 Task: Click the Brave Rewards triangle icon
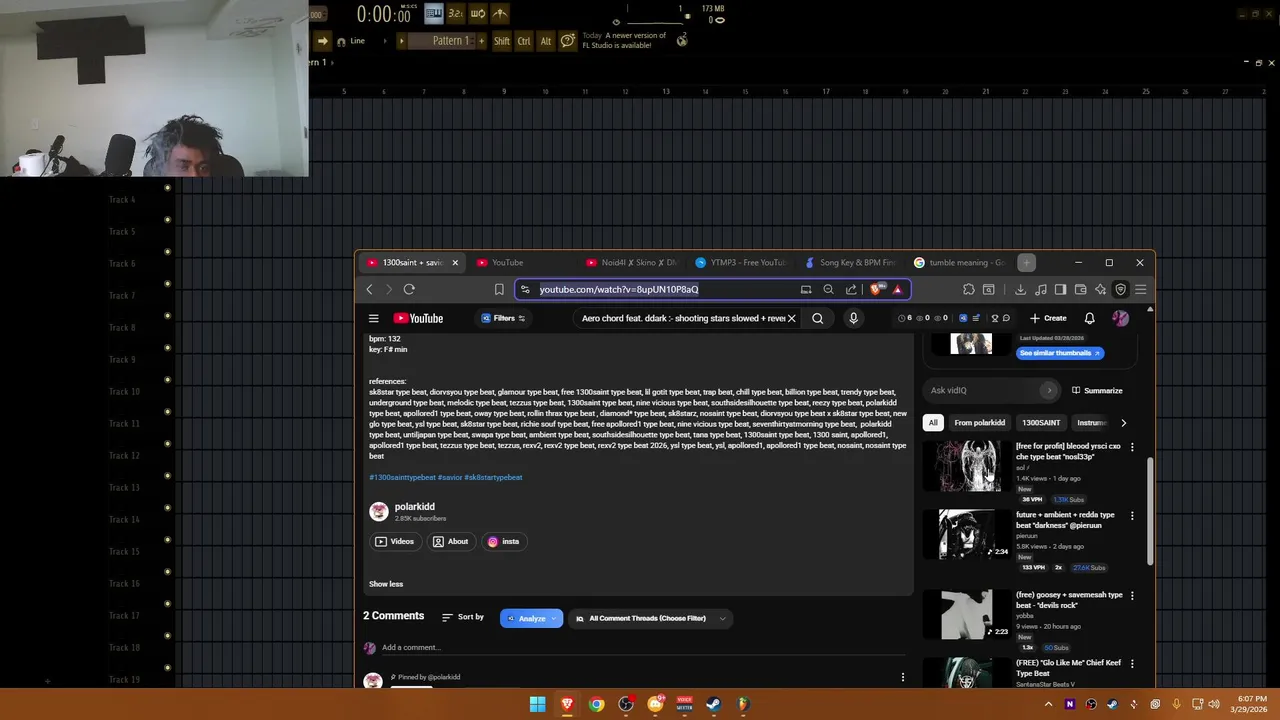(897, 289)
